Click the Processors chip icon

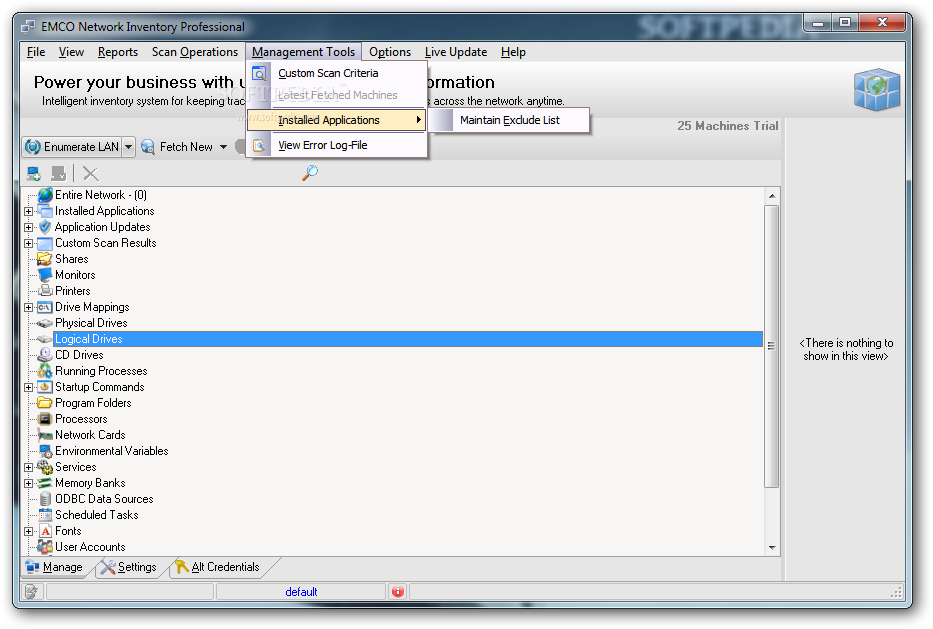(45, 419)
